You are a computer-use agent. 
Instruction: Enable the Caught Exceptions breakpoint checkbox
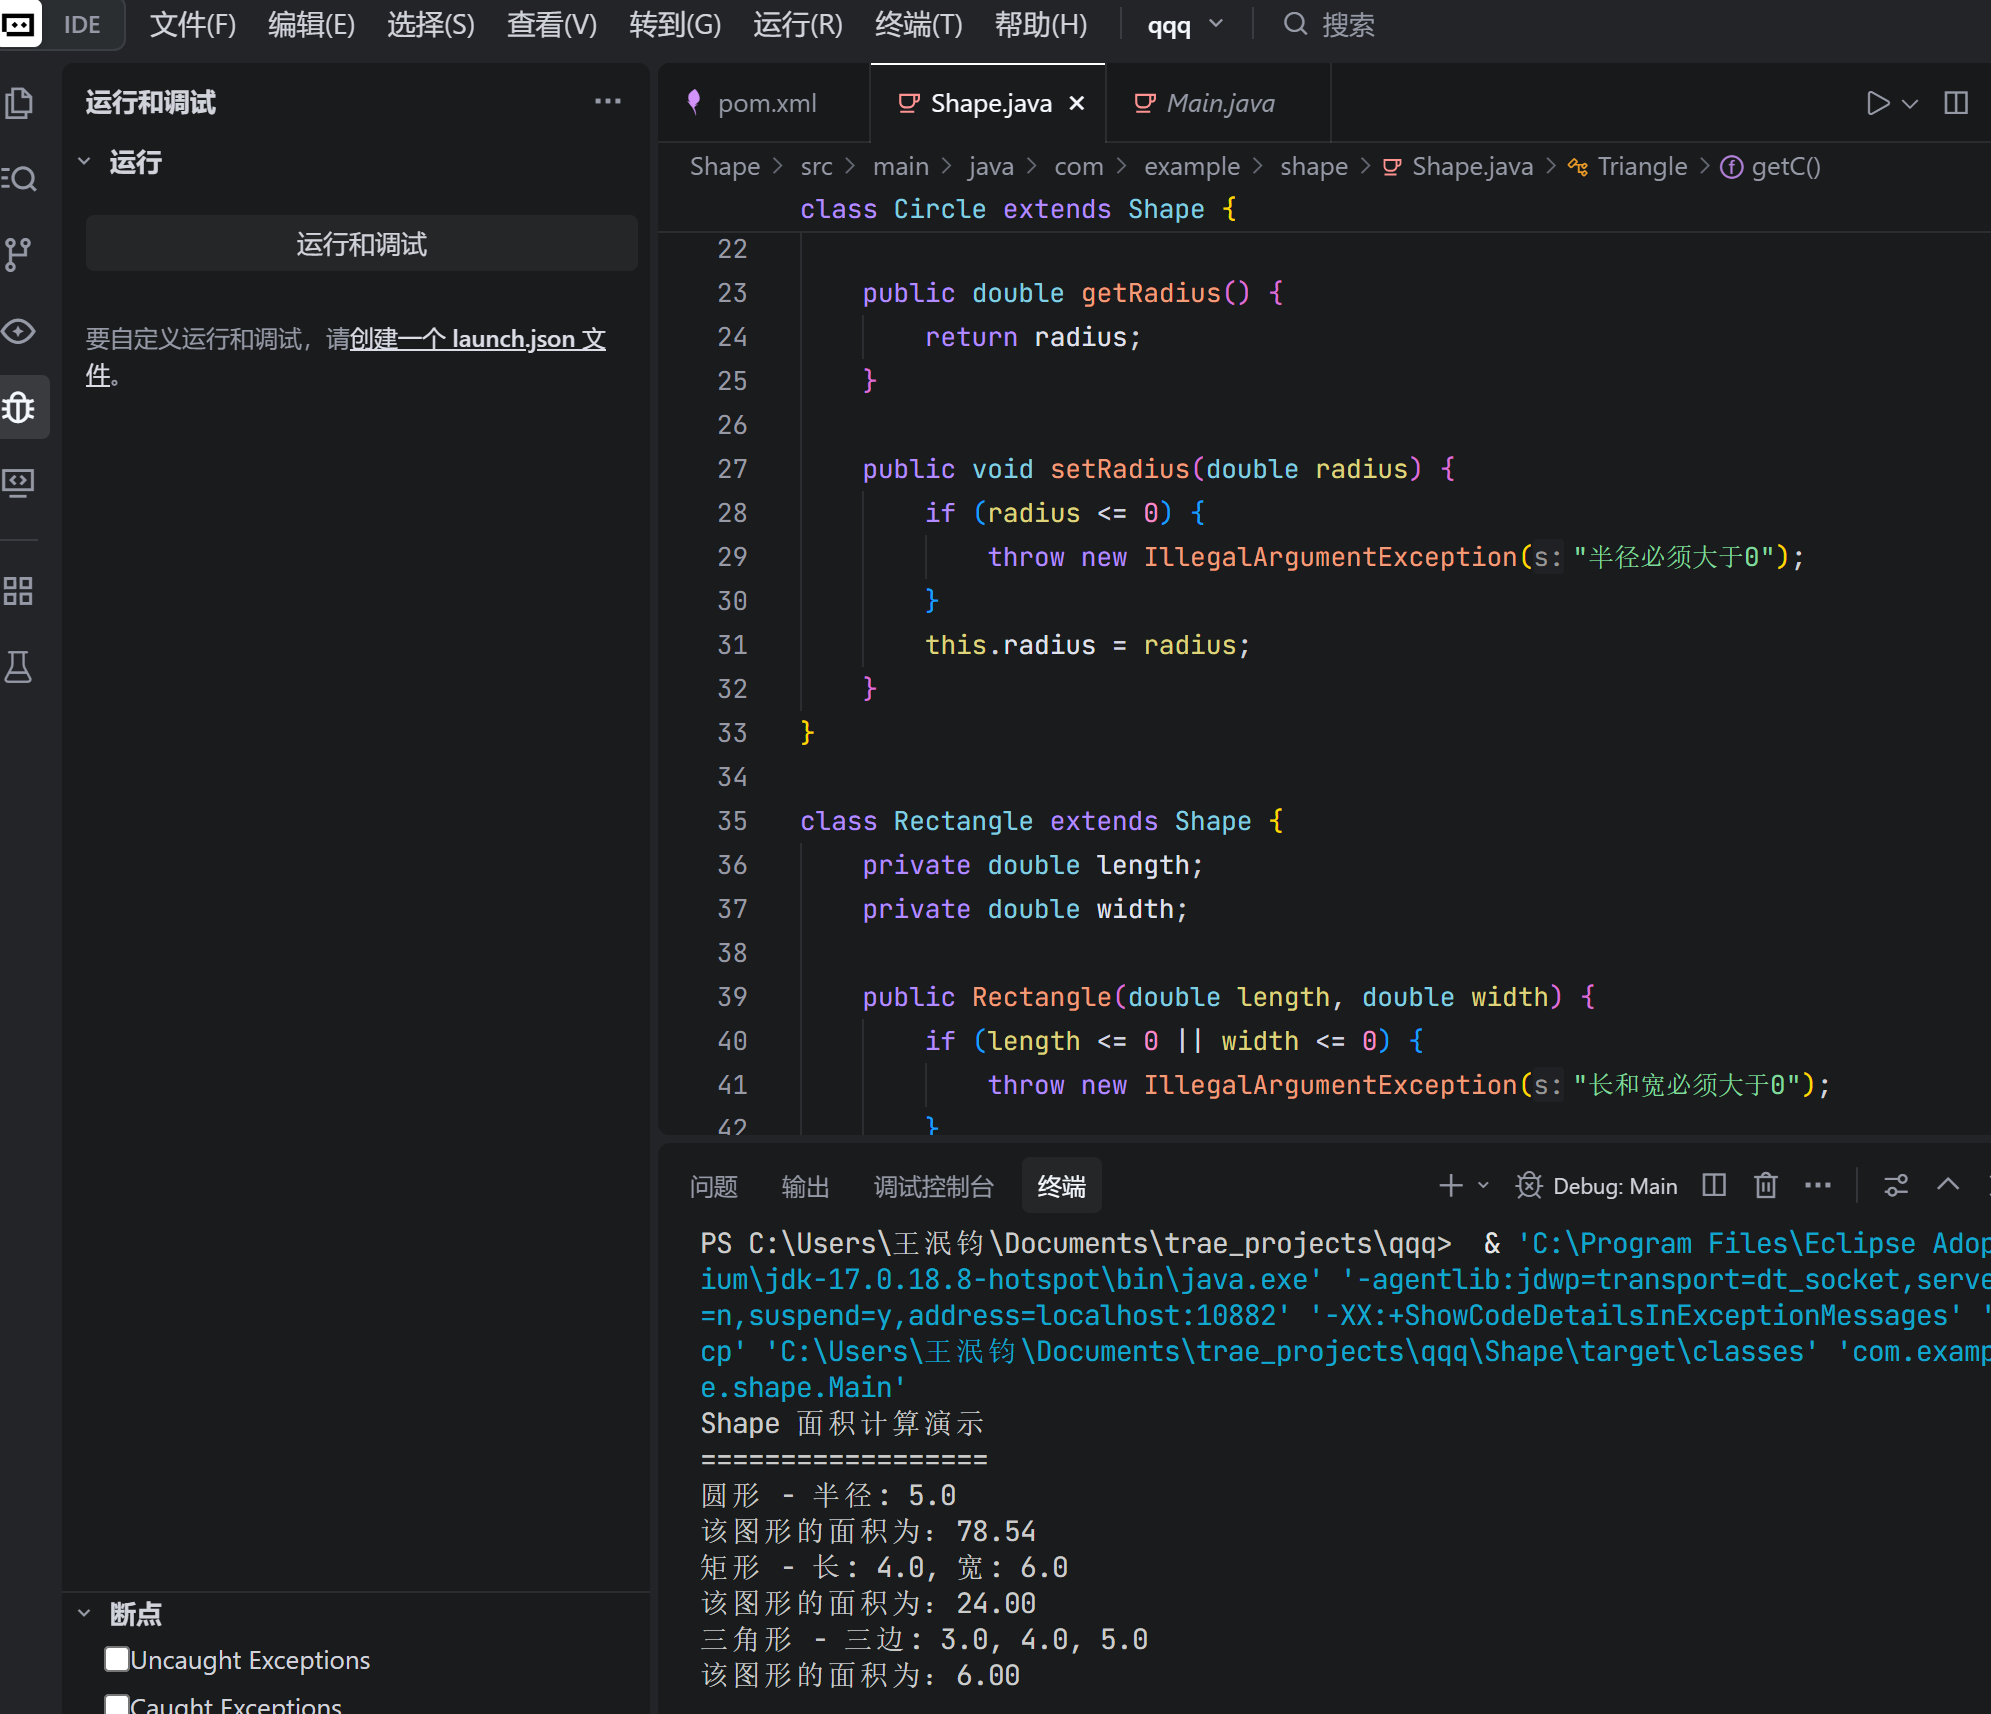(117, 1704)
